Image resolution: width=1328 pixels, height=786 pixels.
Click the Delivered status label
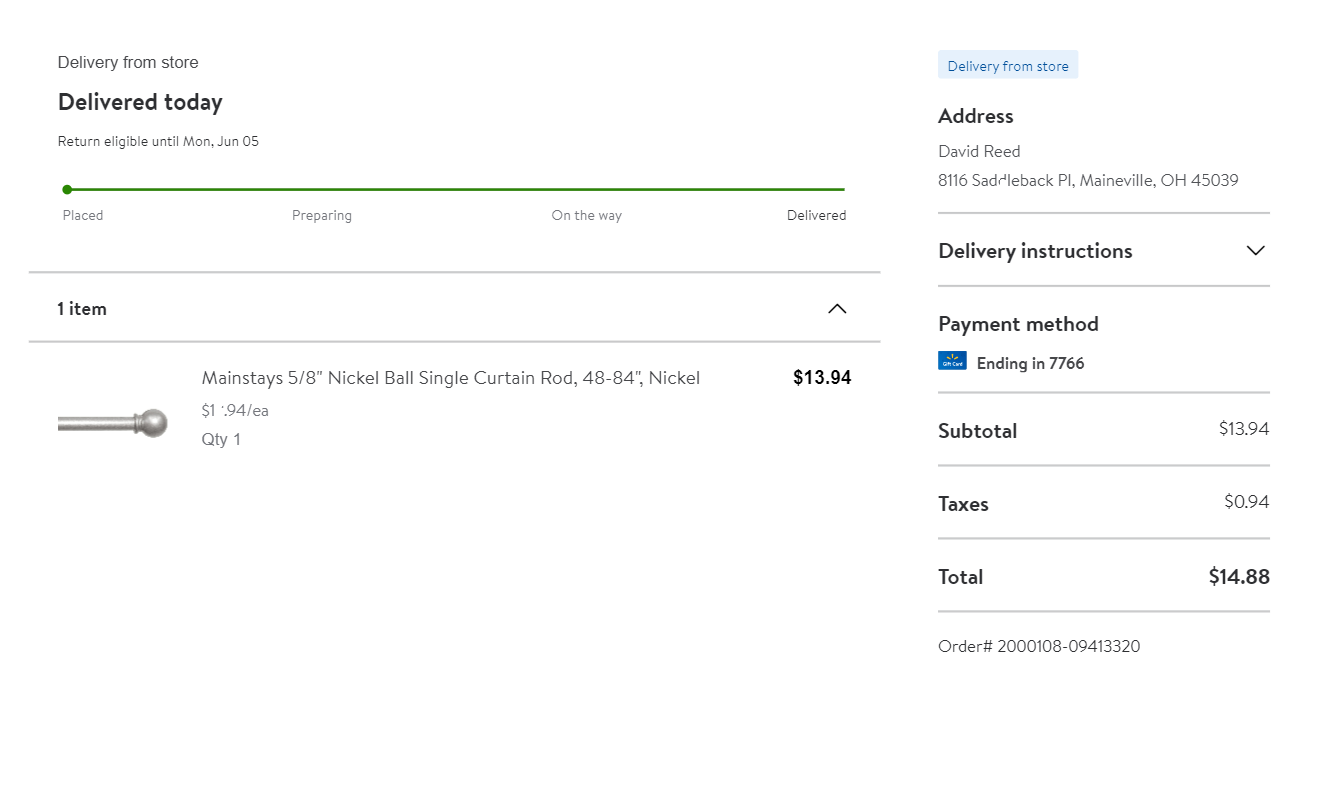pyautogui.click(x=816, y=215)
